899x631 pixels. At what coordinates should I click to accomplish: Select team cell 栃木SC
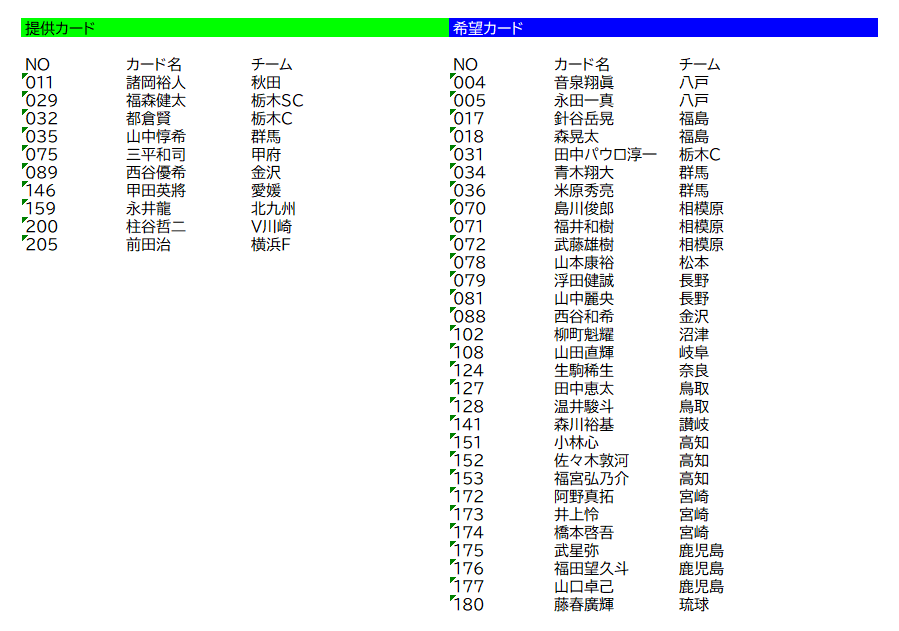pyautogui.click(x=277, y=100)
